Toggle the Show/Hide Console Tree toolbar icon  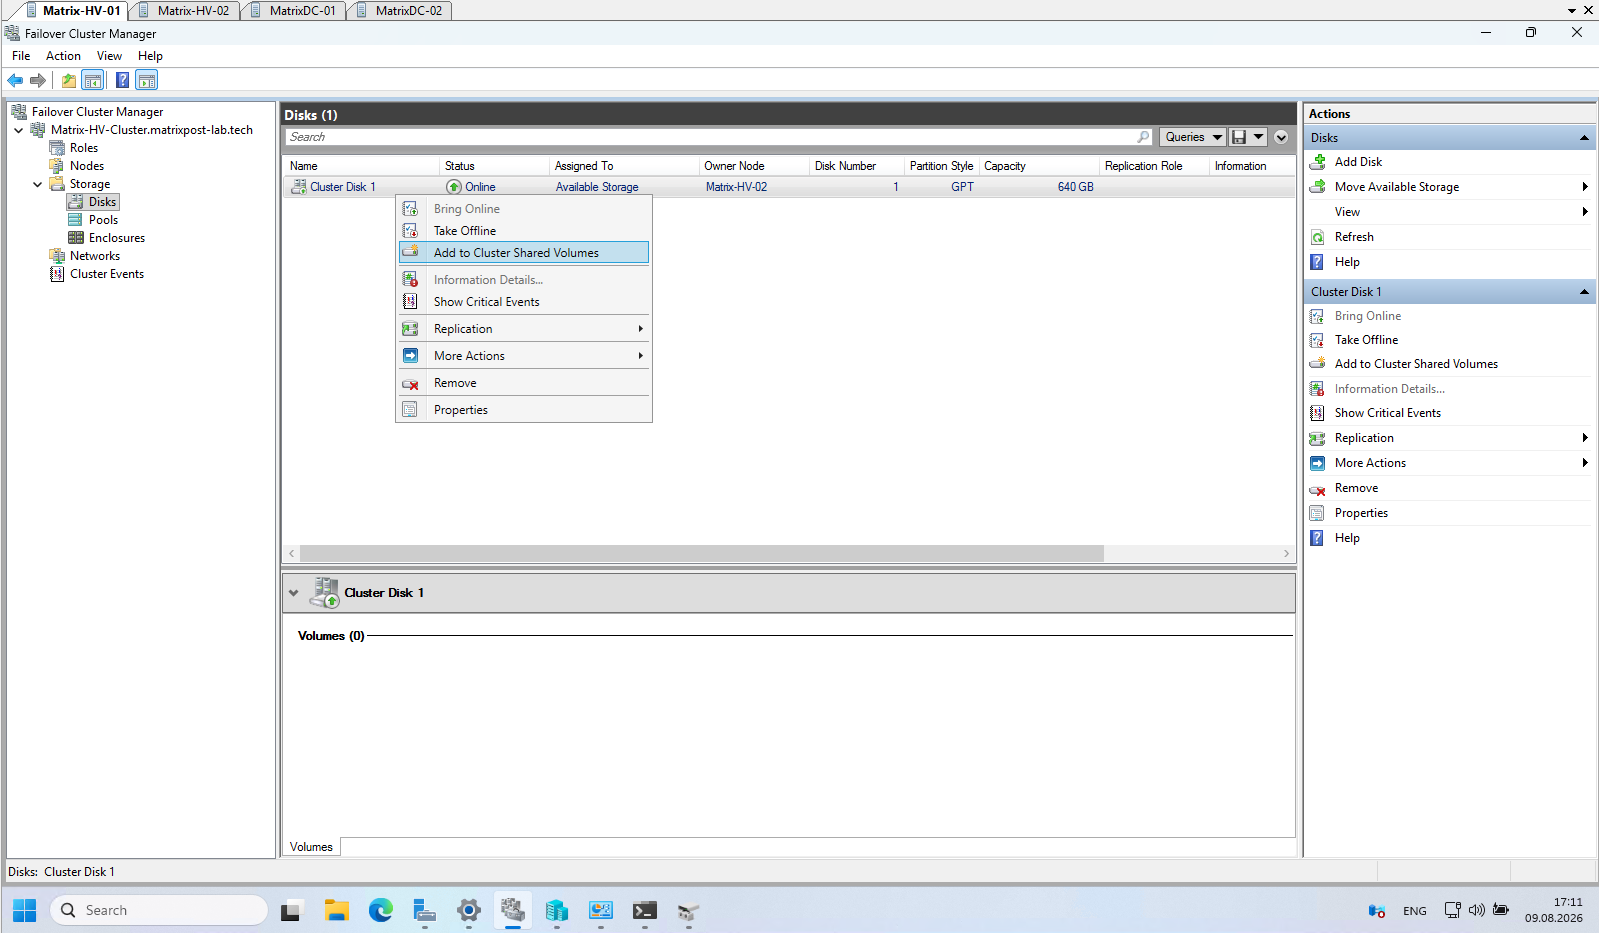pos(92,80)
